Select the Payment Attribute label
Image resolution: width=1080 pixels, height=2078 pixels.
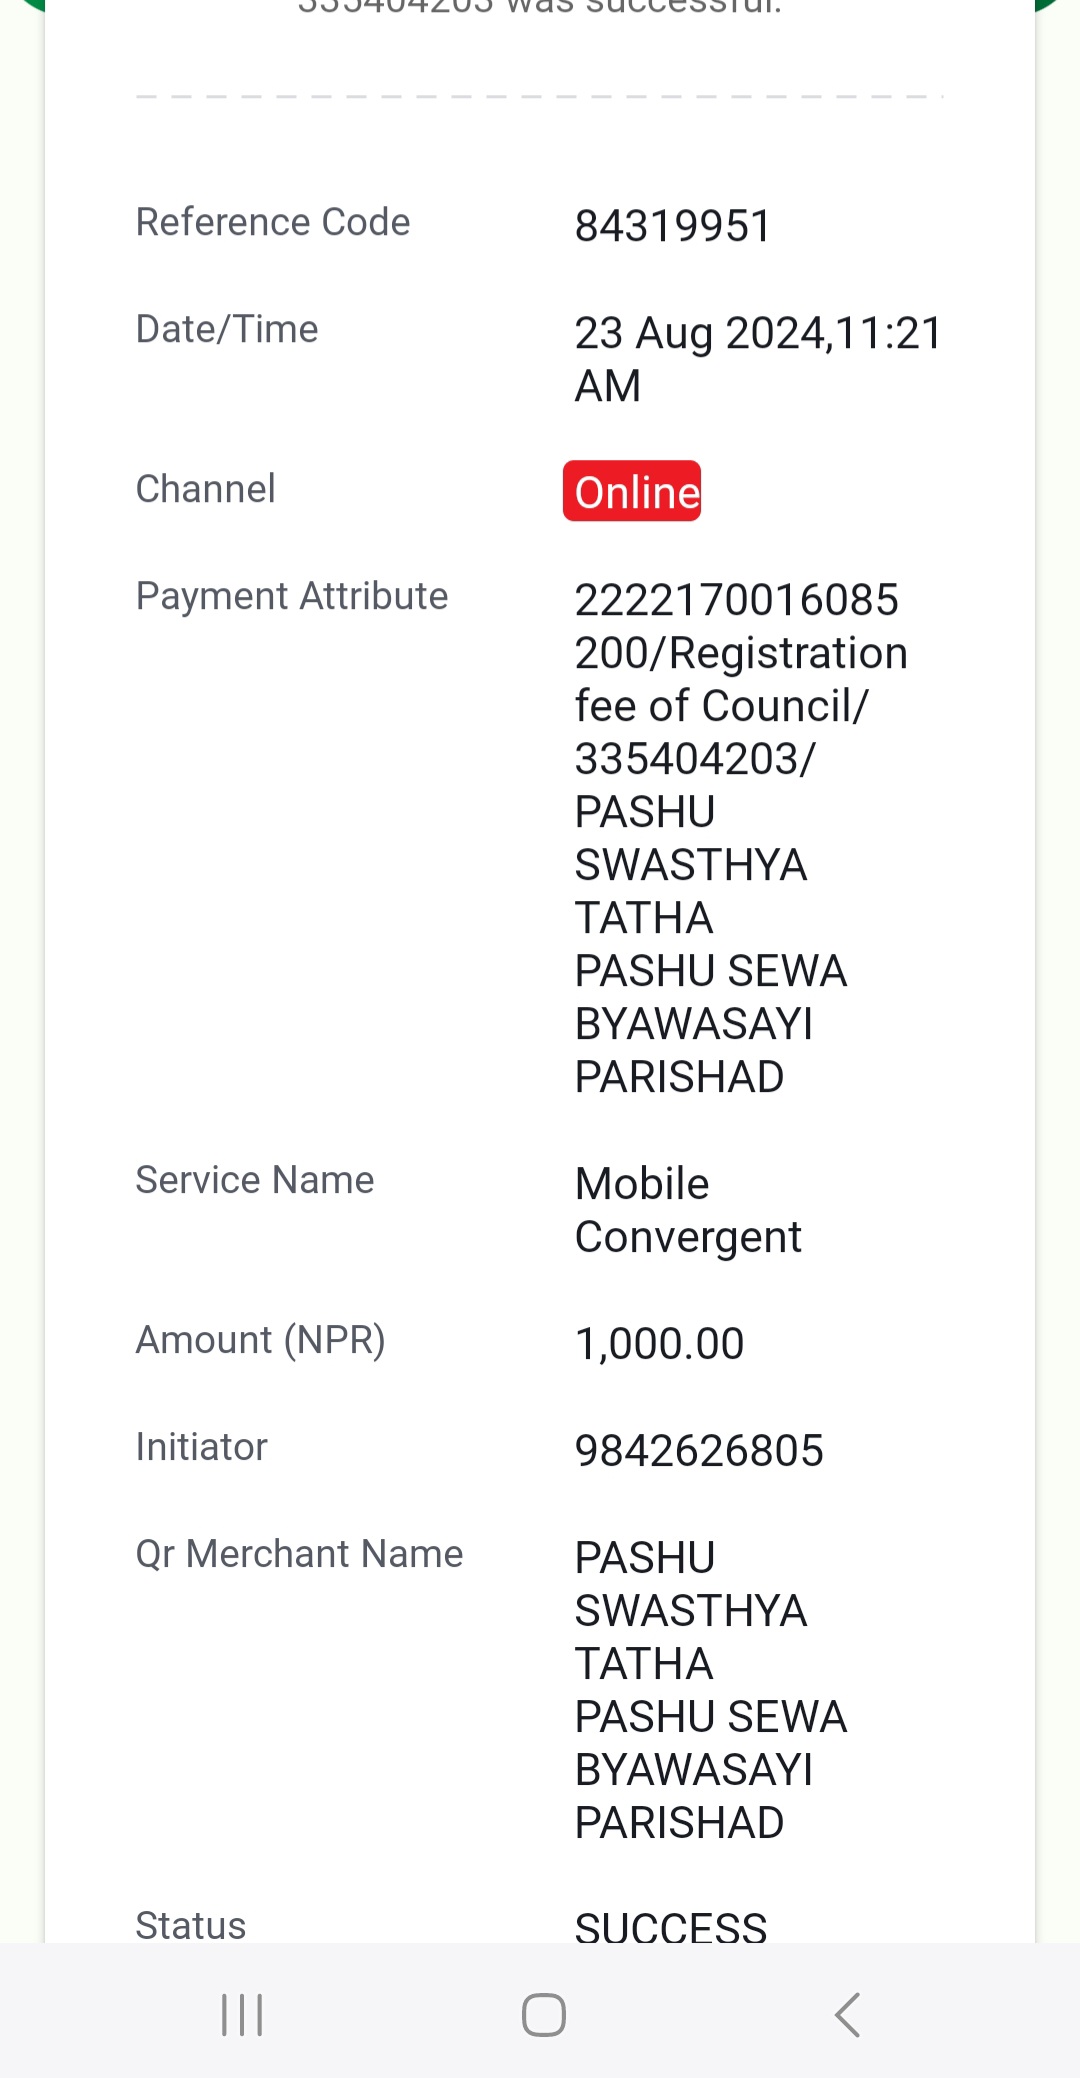(292, 596)
